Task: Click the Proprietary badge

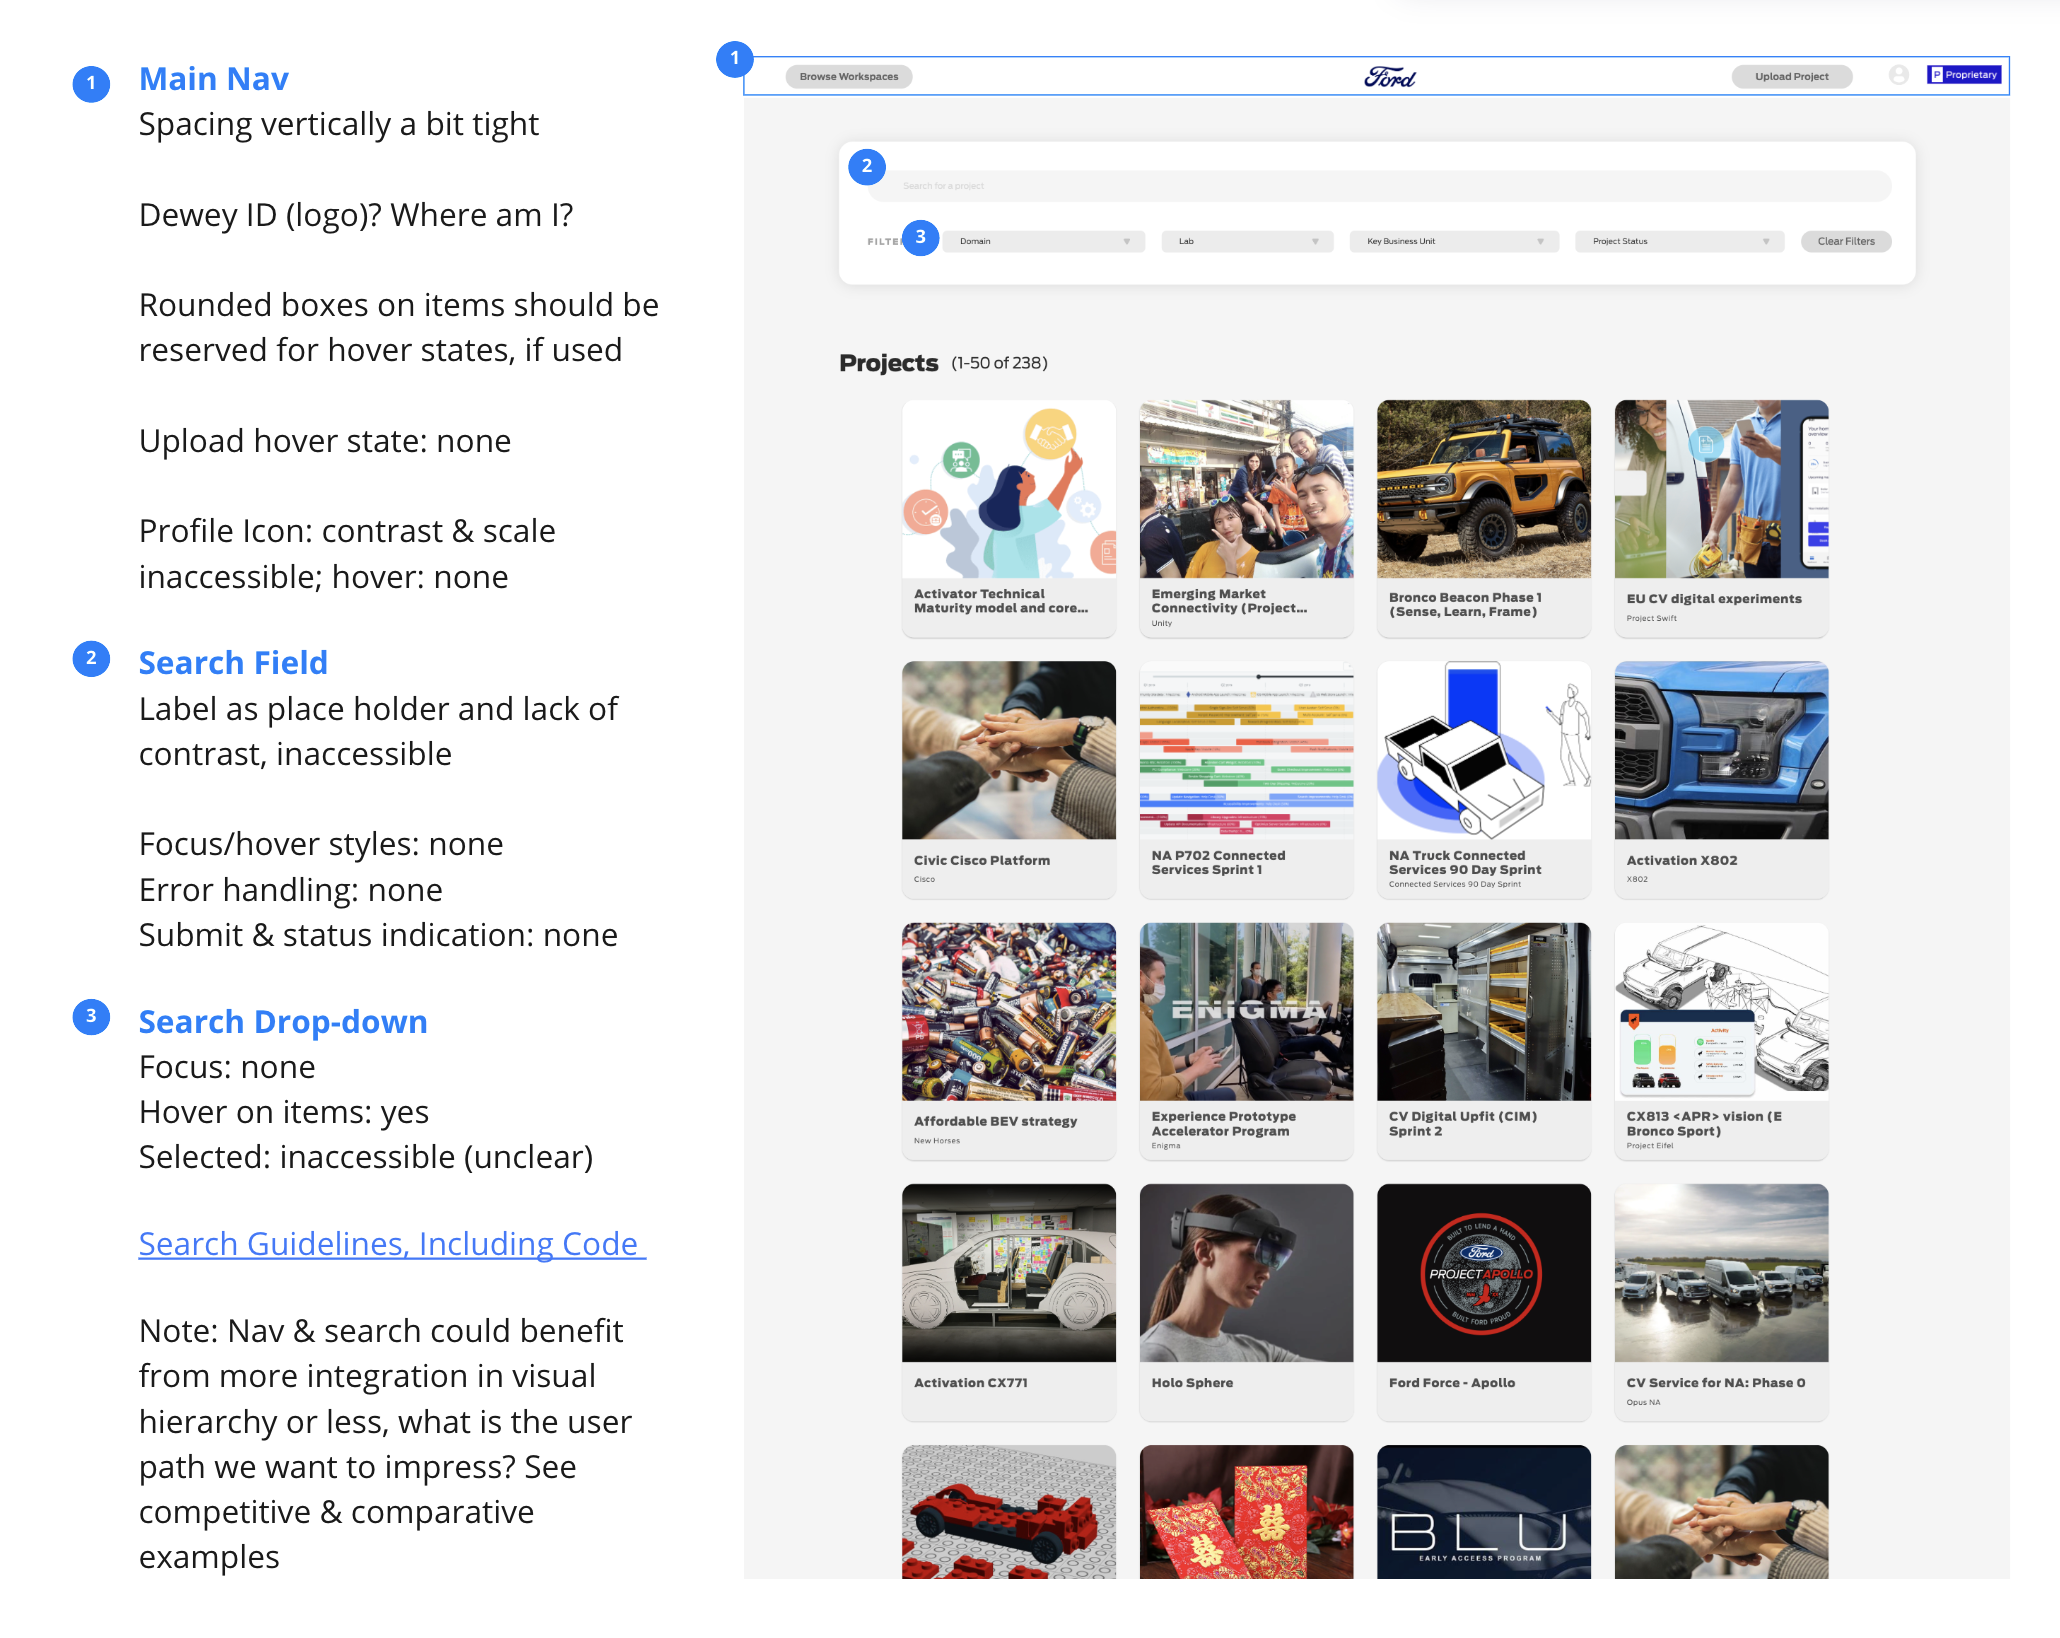Action: pos(1964,75)
